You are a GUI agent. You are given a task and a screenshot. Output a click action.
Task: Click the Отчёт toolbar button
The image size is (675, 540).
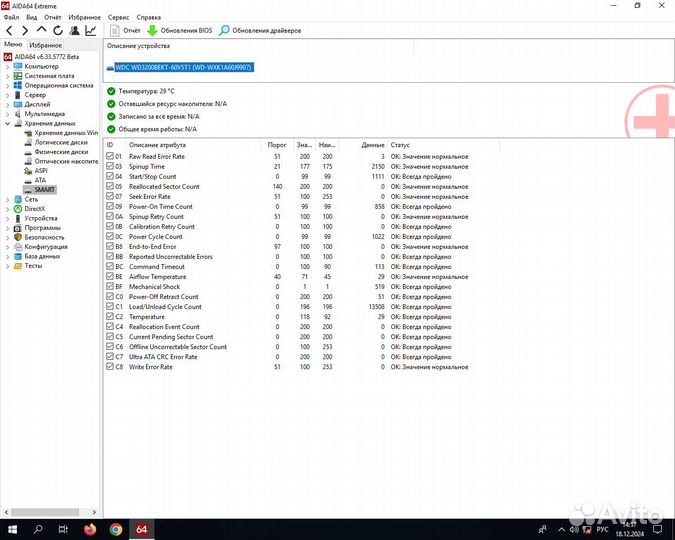coord(125,31)
